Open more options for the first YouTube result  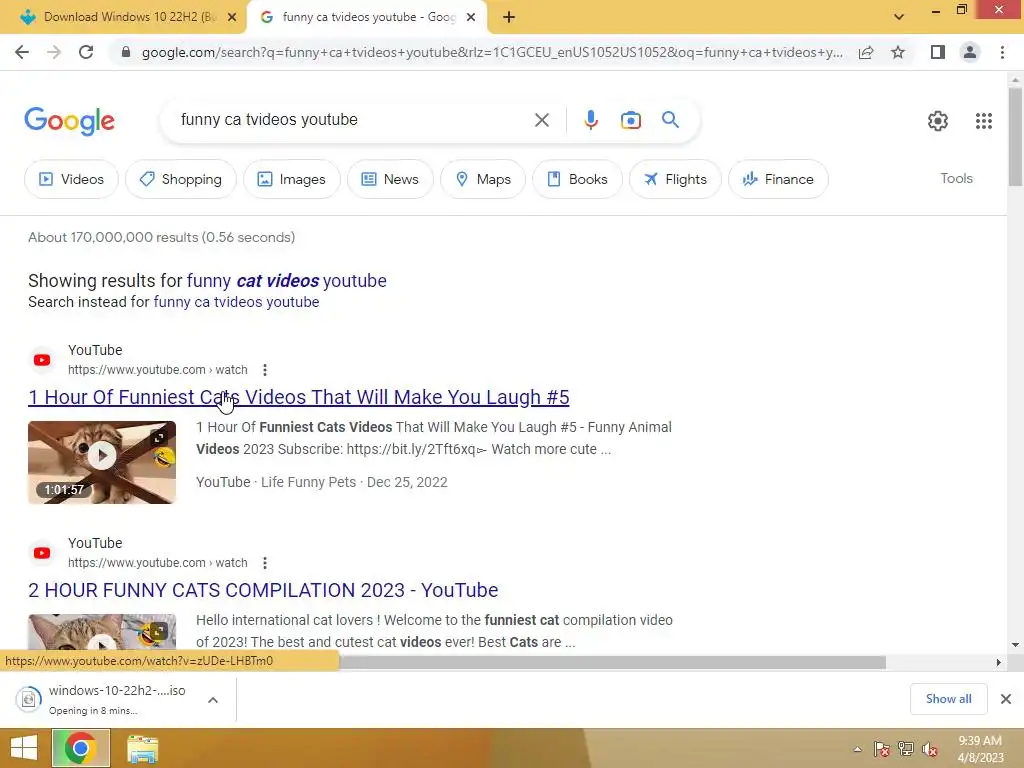tap(264, 370)
